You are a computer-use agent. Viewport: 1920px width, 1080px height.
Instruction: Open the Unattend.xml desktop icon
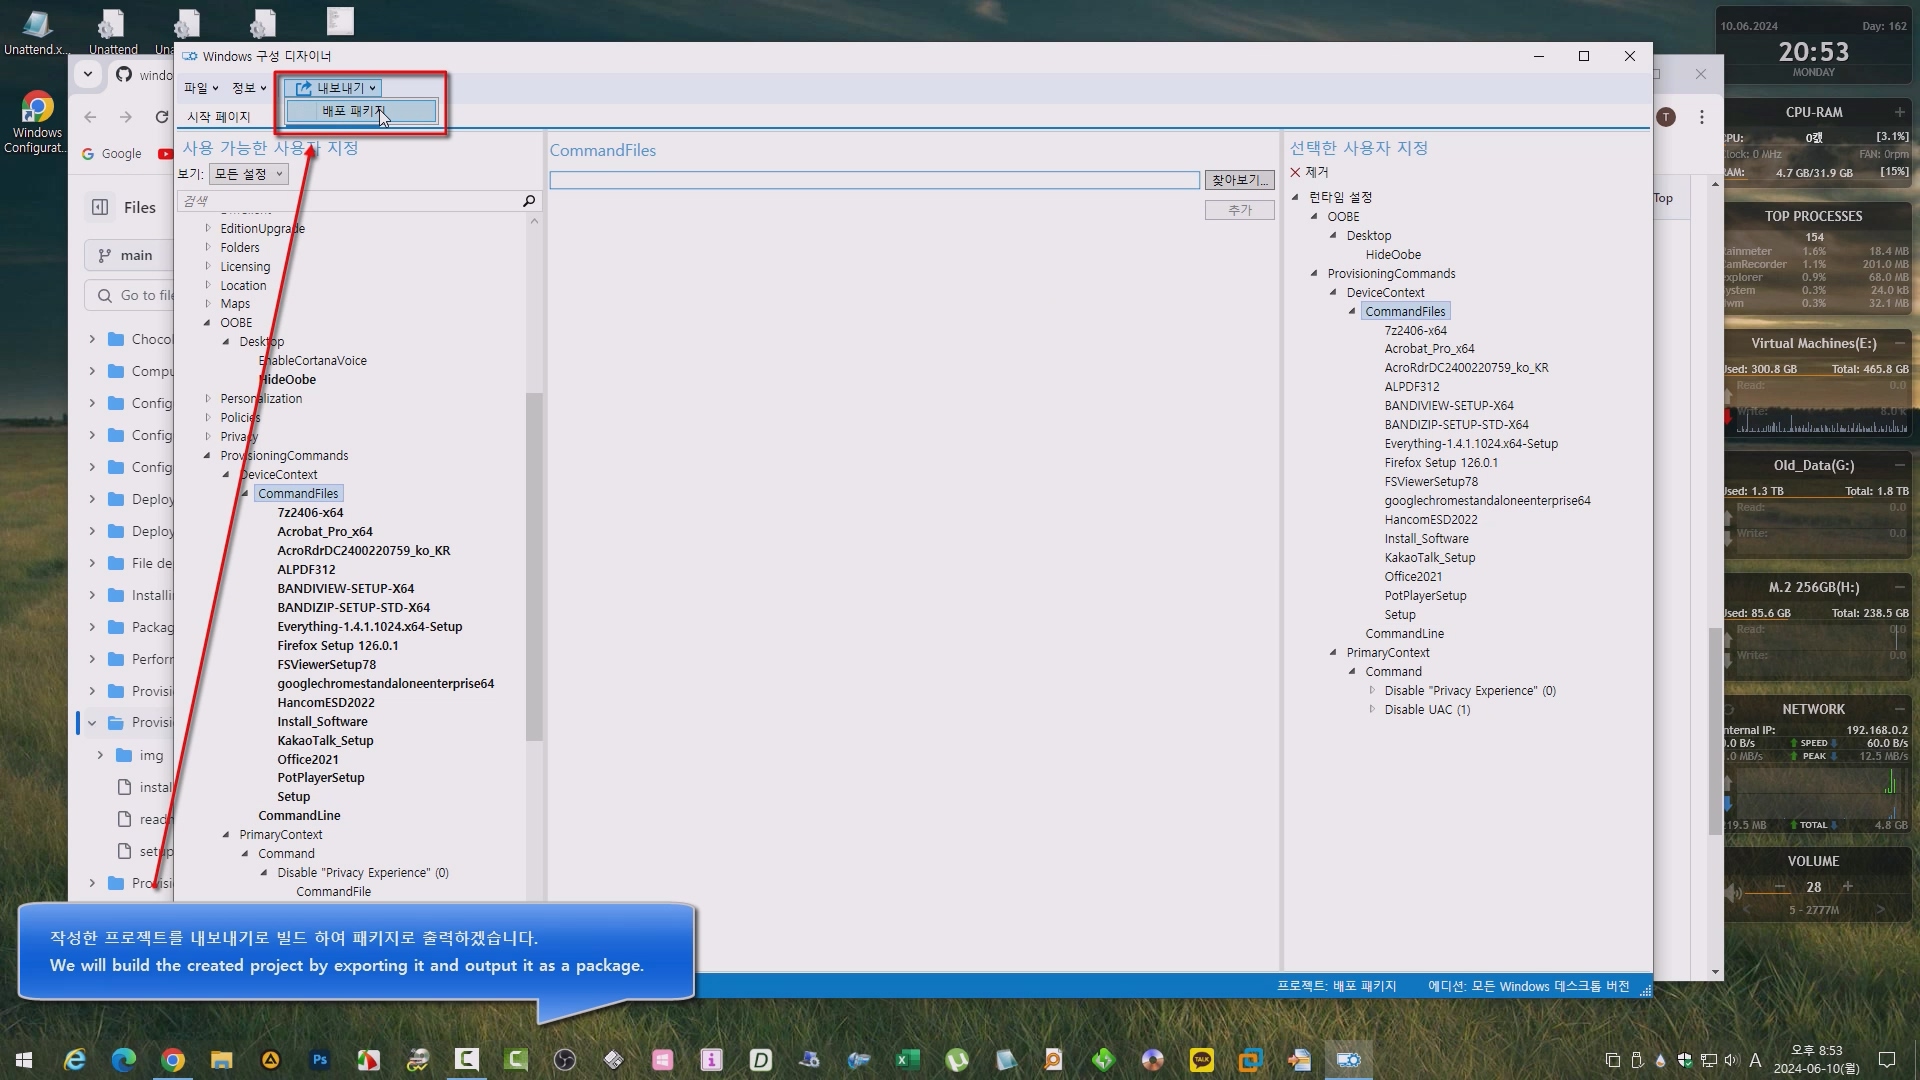coord(37,32)
